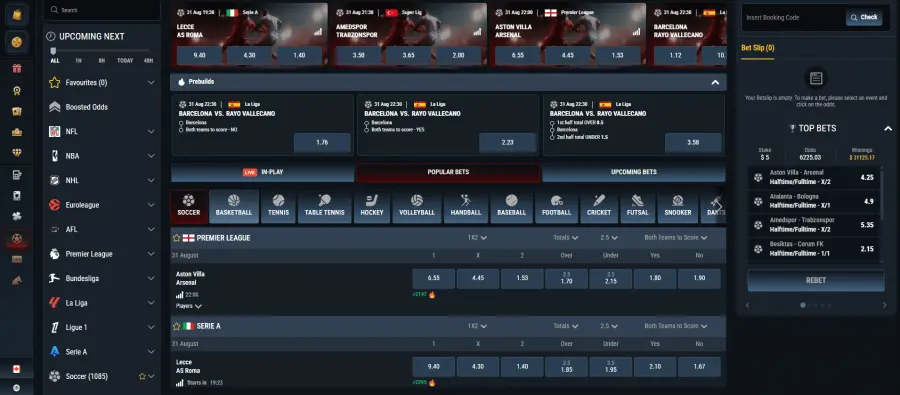This screenshot has height=395, width=900.
Task: Expand Players under Aston Villa match
Action: point(189,307)
